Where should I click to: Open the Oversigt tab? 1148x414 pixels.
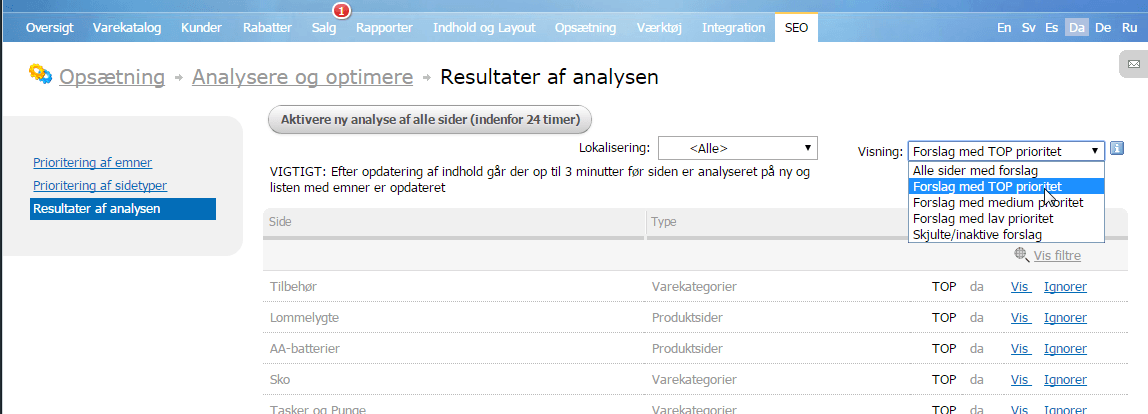tap(50, 28)
